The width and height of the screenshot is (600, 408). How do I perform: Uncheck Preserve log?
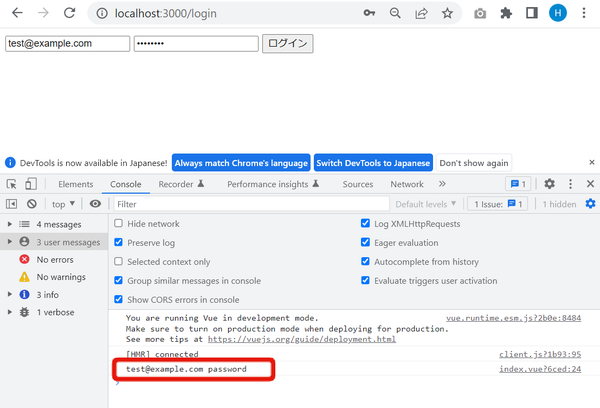pyautogui.click(x=119, y=242)
